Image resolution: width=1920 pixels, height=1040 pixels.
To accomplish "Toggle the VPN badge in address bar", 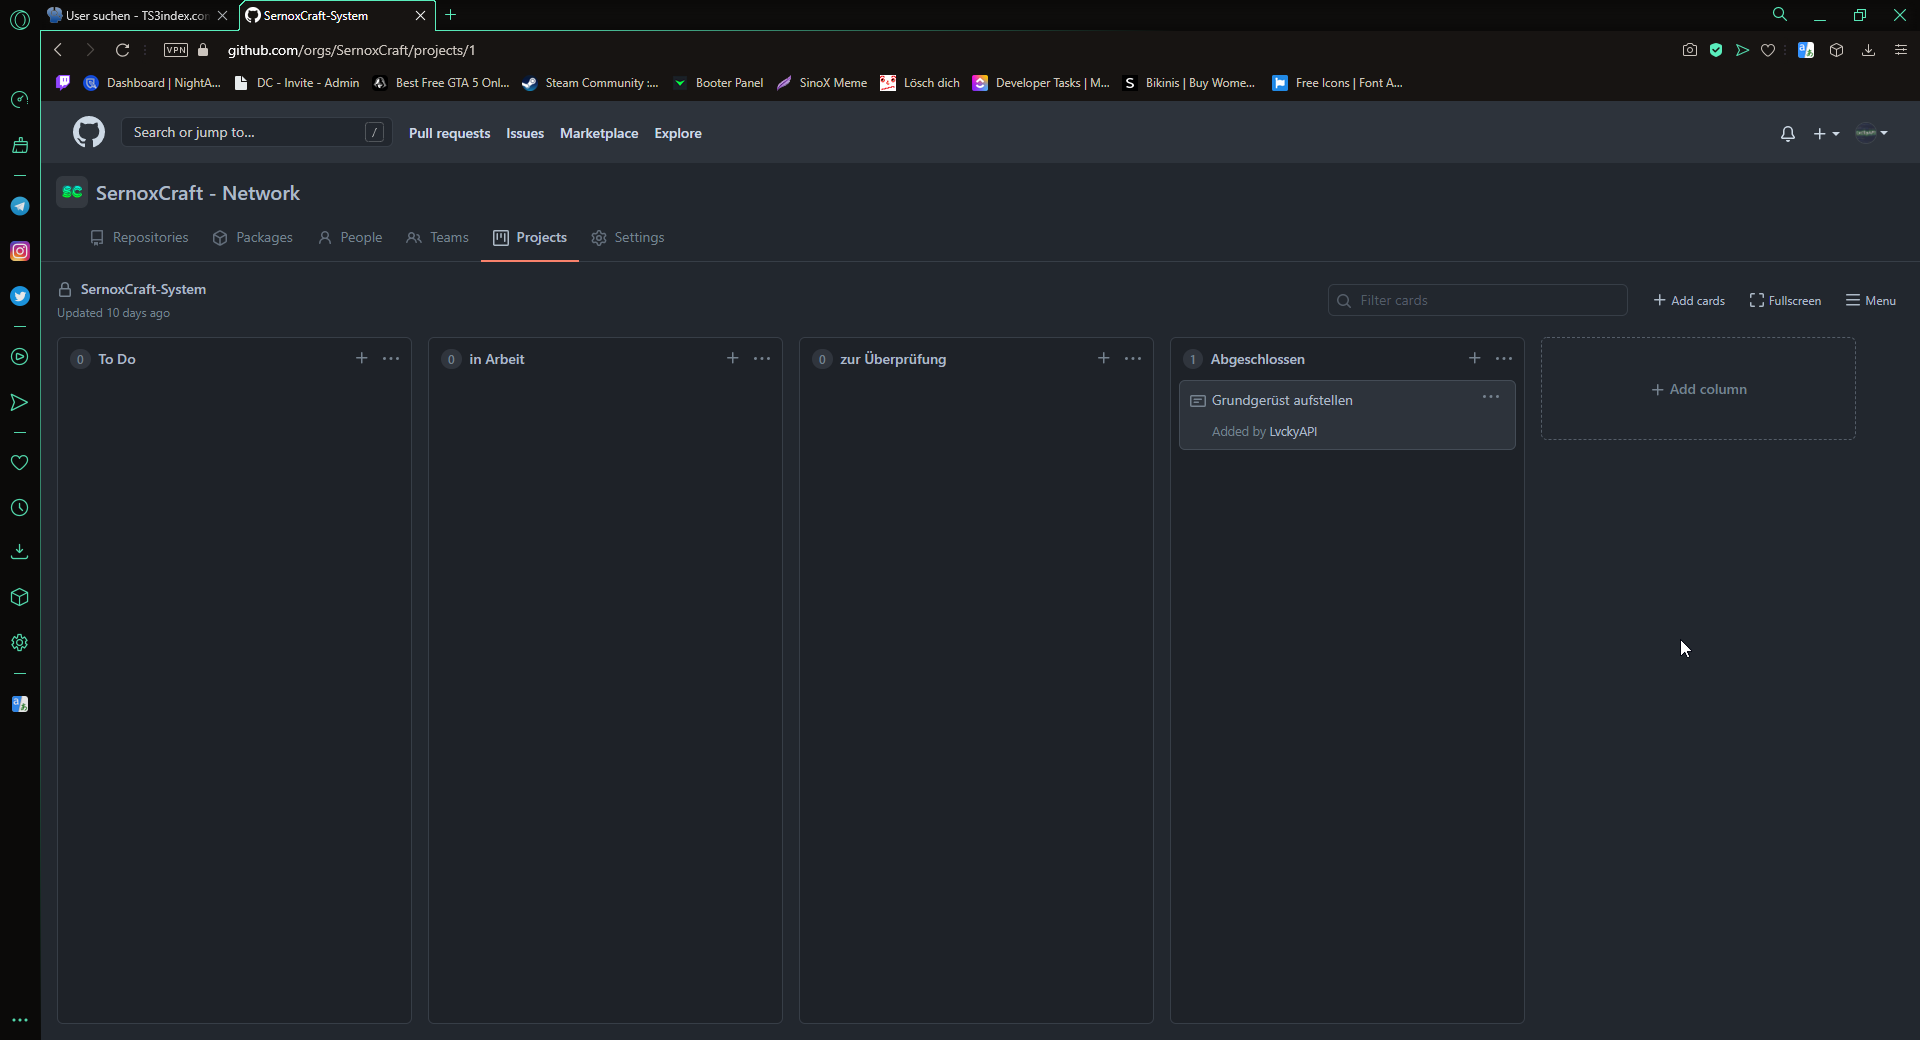I will tap(176, 50).
